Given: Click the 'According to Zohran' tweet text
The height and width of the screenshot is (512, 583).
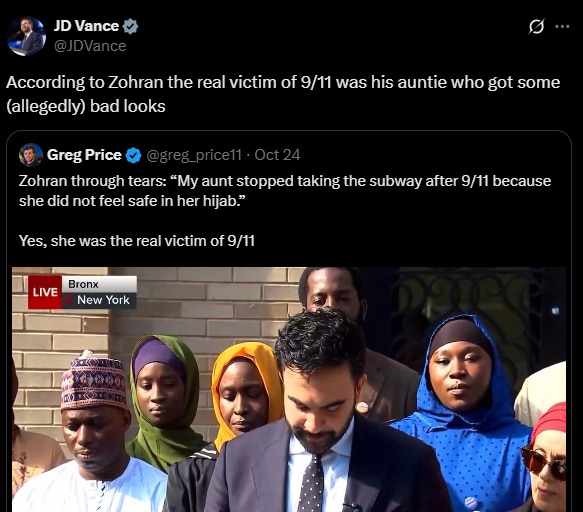Looking at the screenshot, I should click(283, 82).
